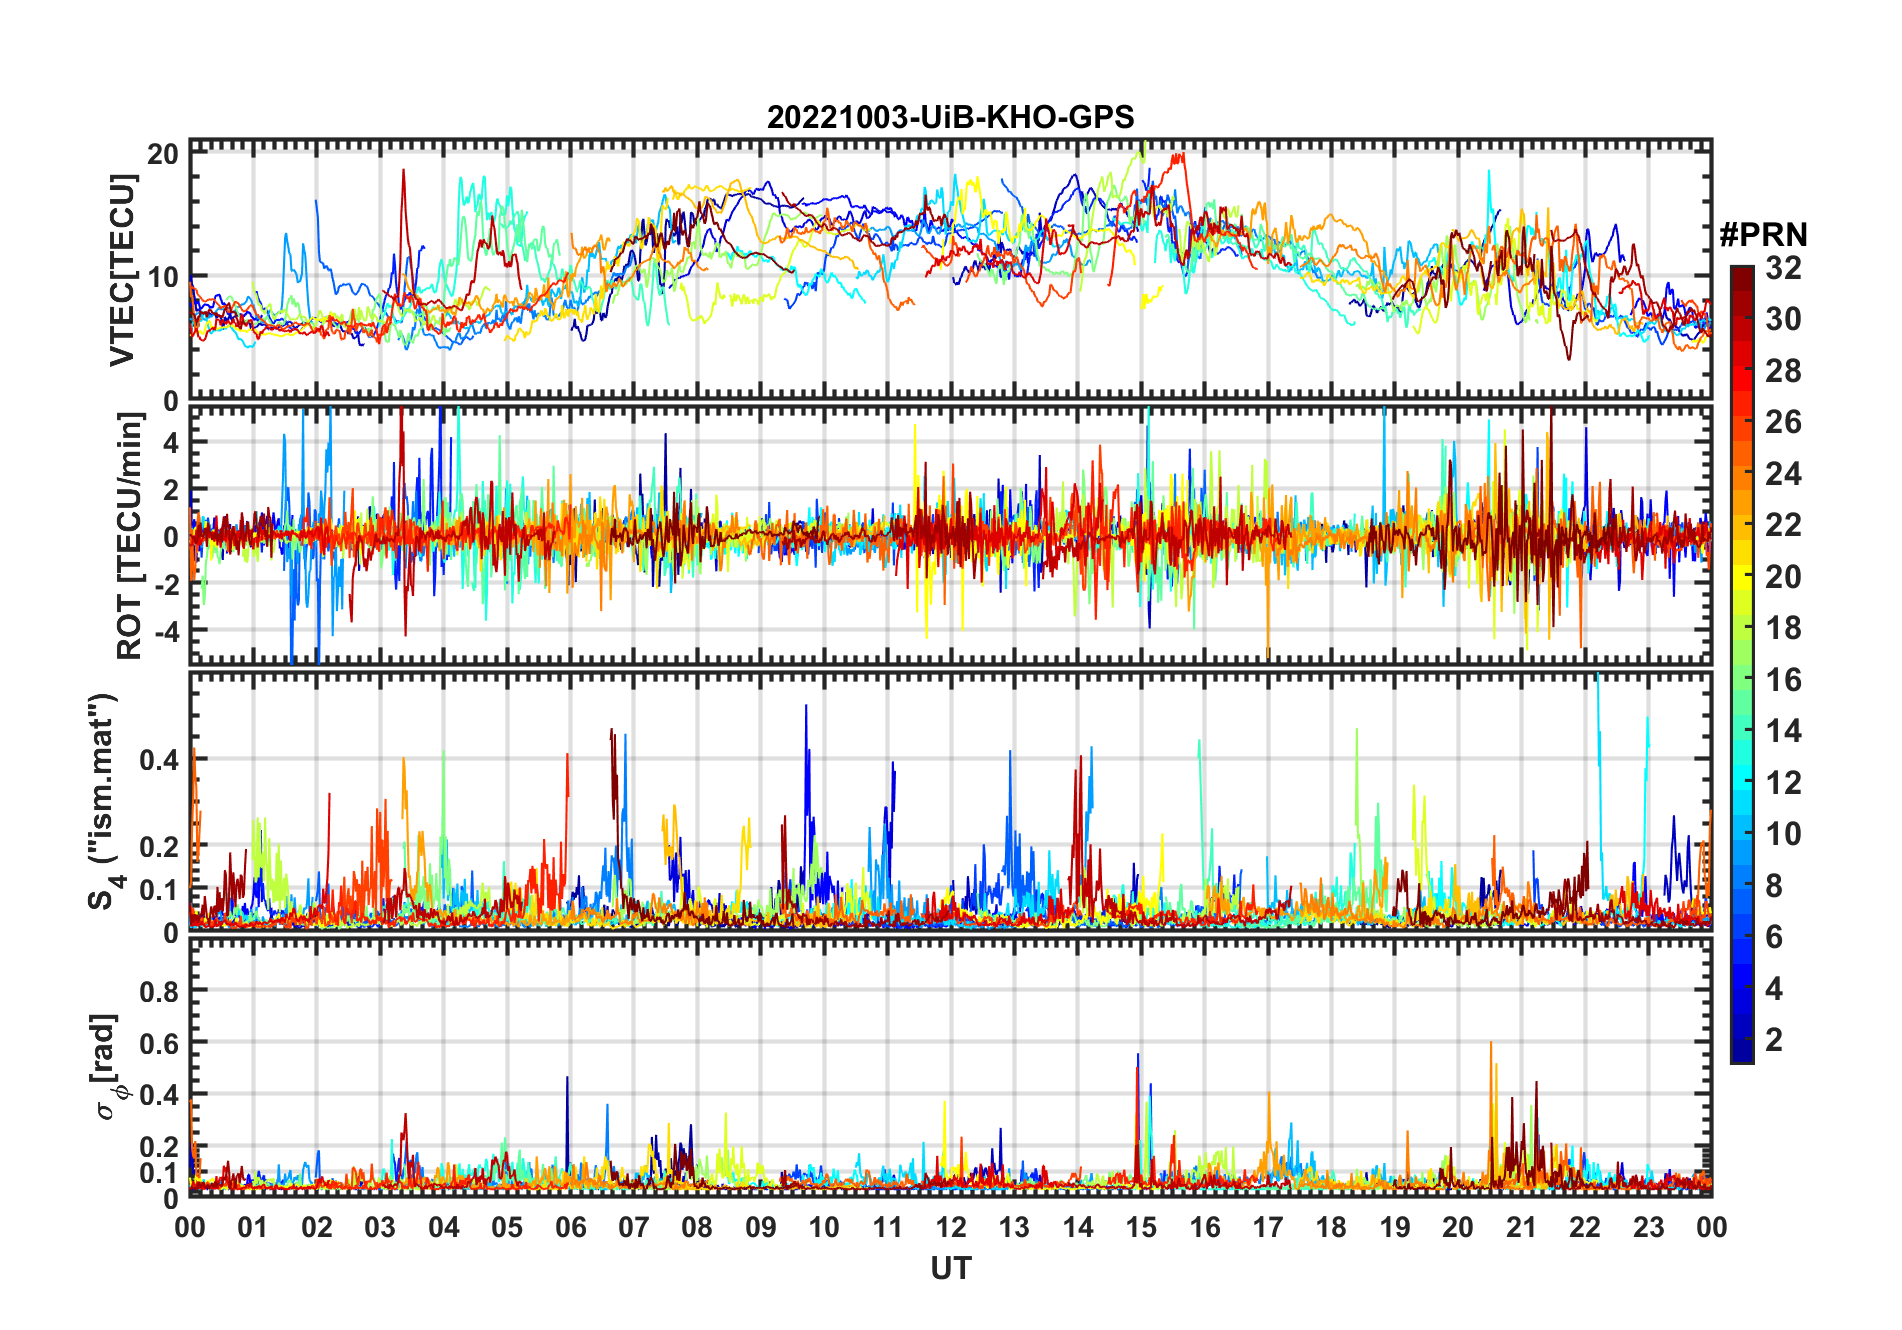Click colorbar tick label 14
1902x1330 pixels.
pyautogui.click(x=1783, y=731)
